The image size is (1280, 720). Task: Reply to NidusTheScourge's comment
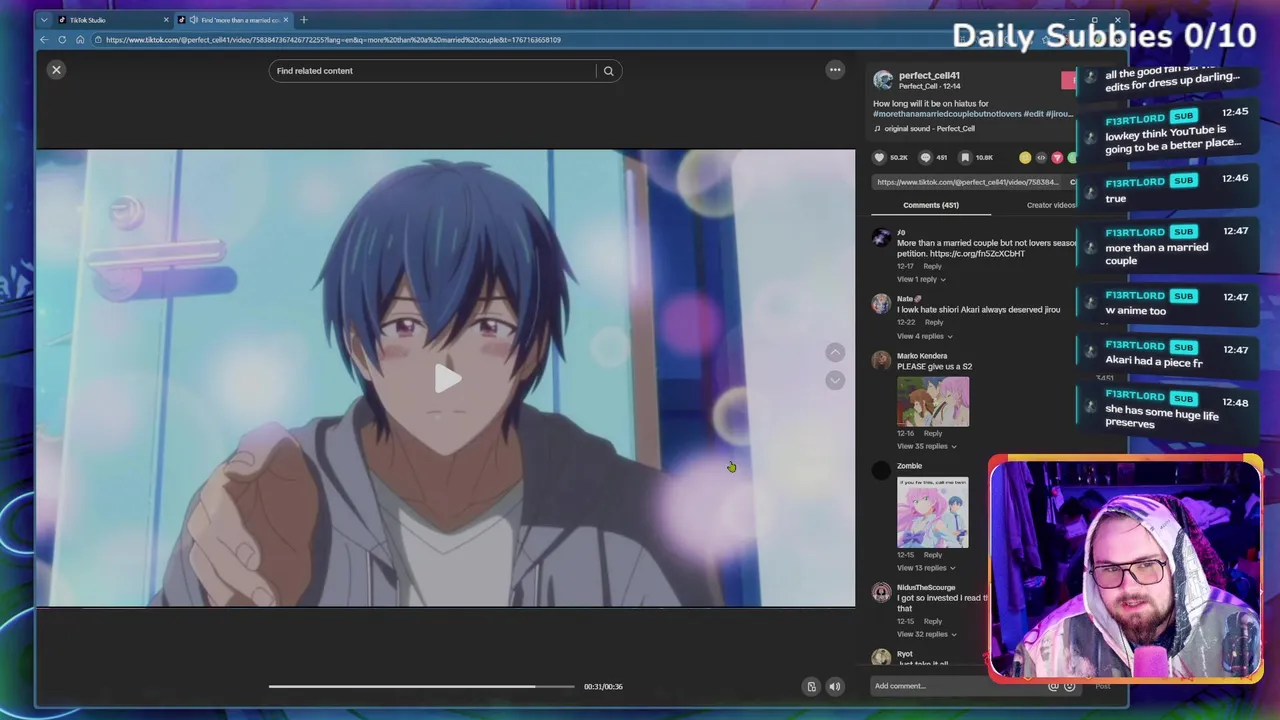[933, 621]
